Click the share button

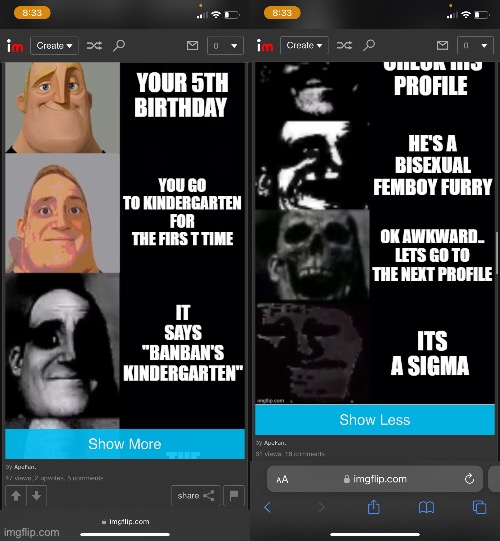pyautogui.click(x=196, y=496)
